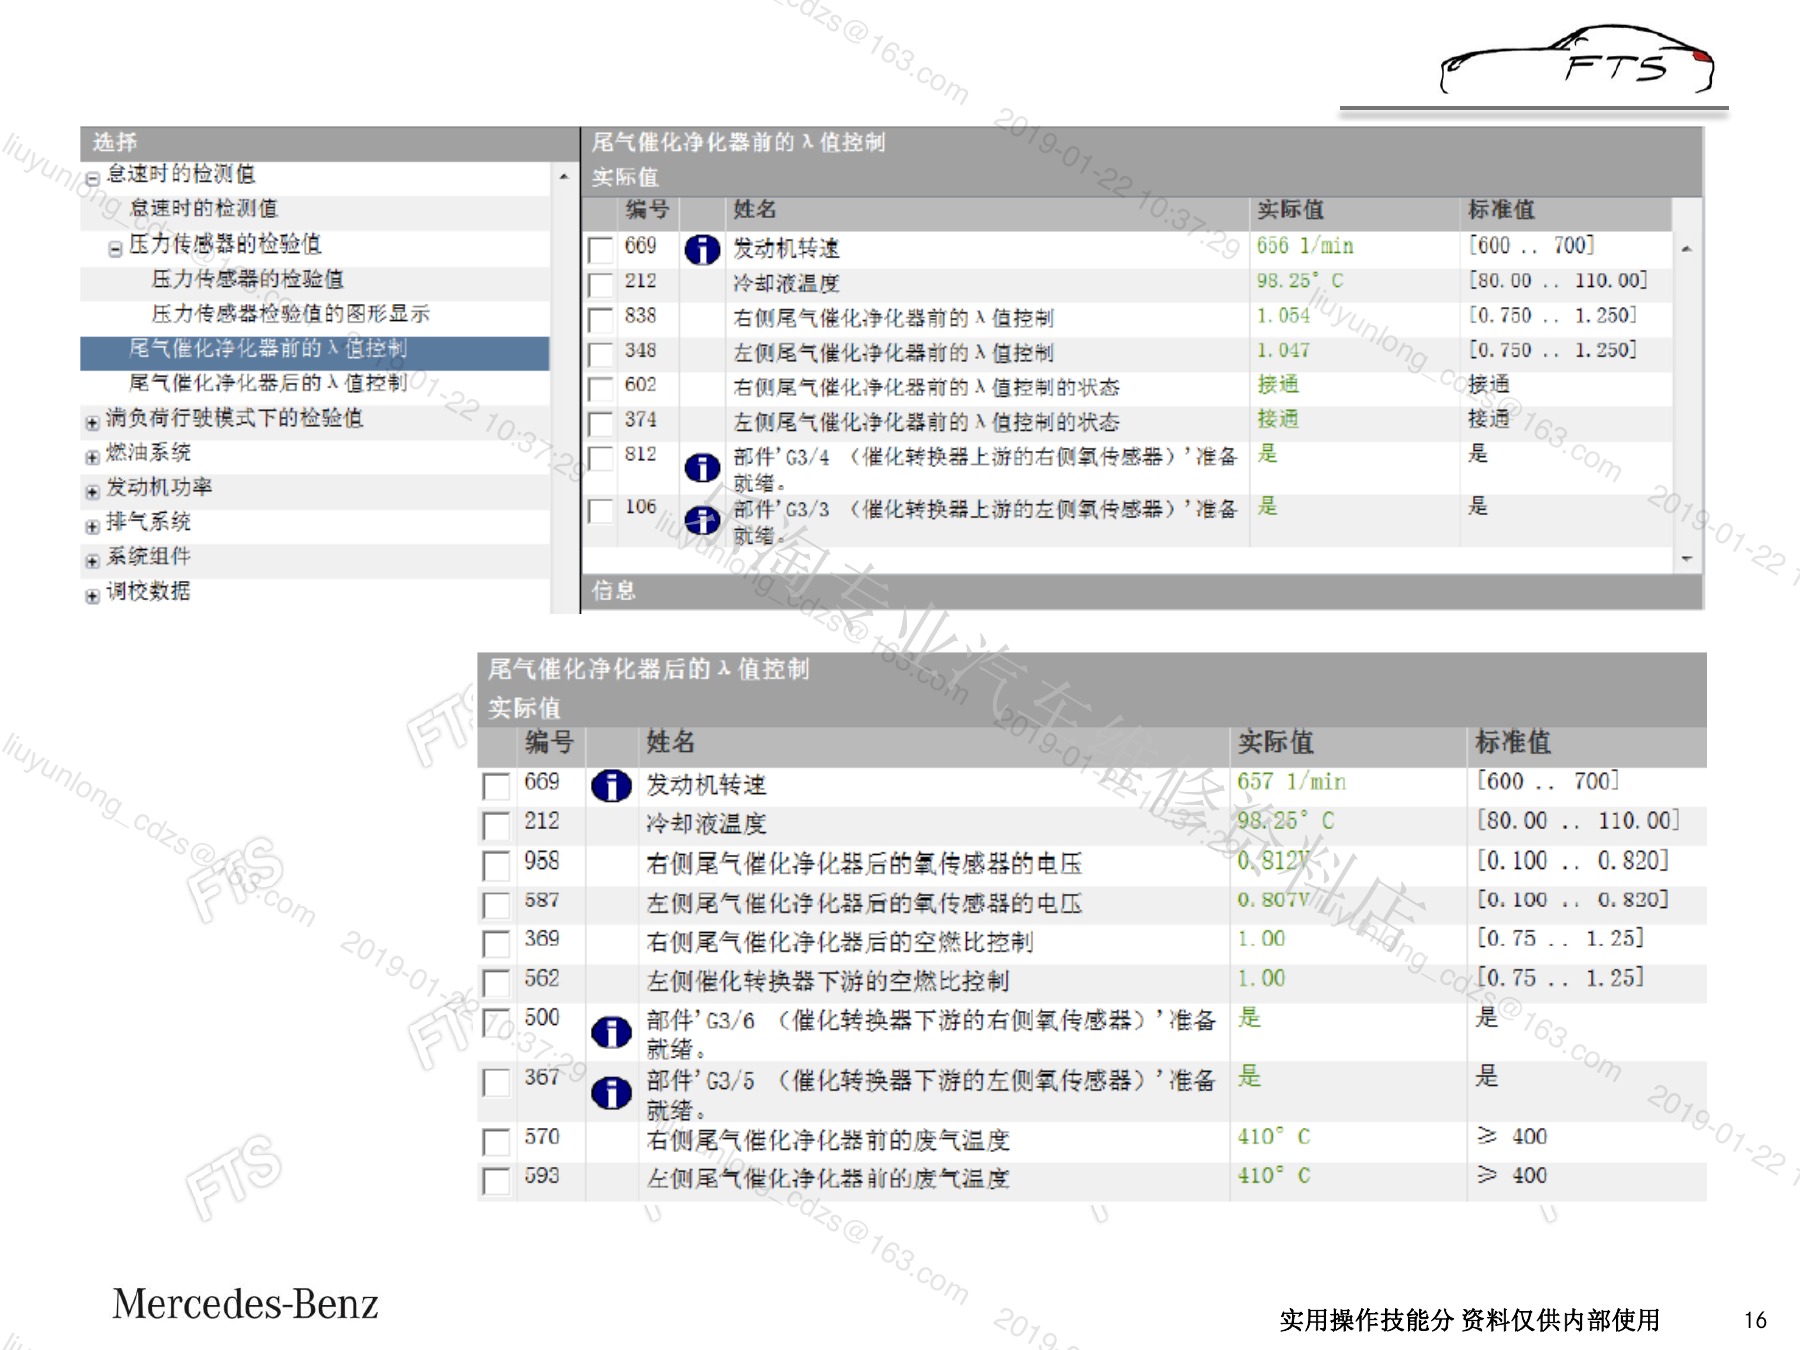Expand the 调校数据 tree node
The image size is (1800, 1350).
[92, 596]
